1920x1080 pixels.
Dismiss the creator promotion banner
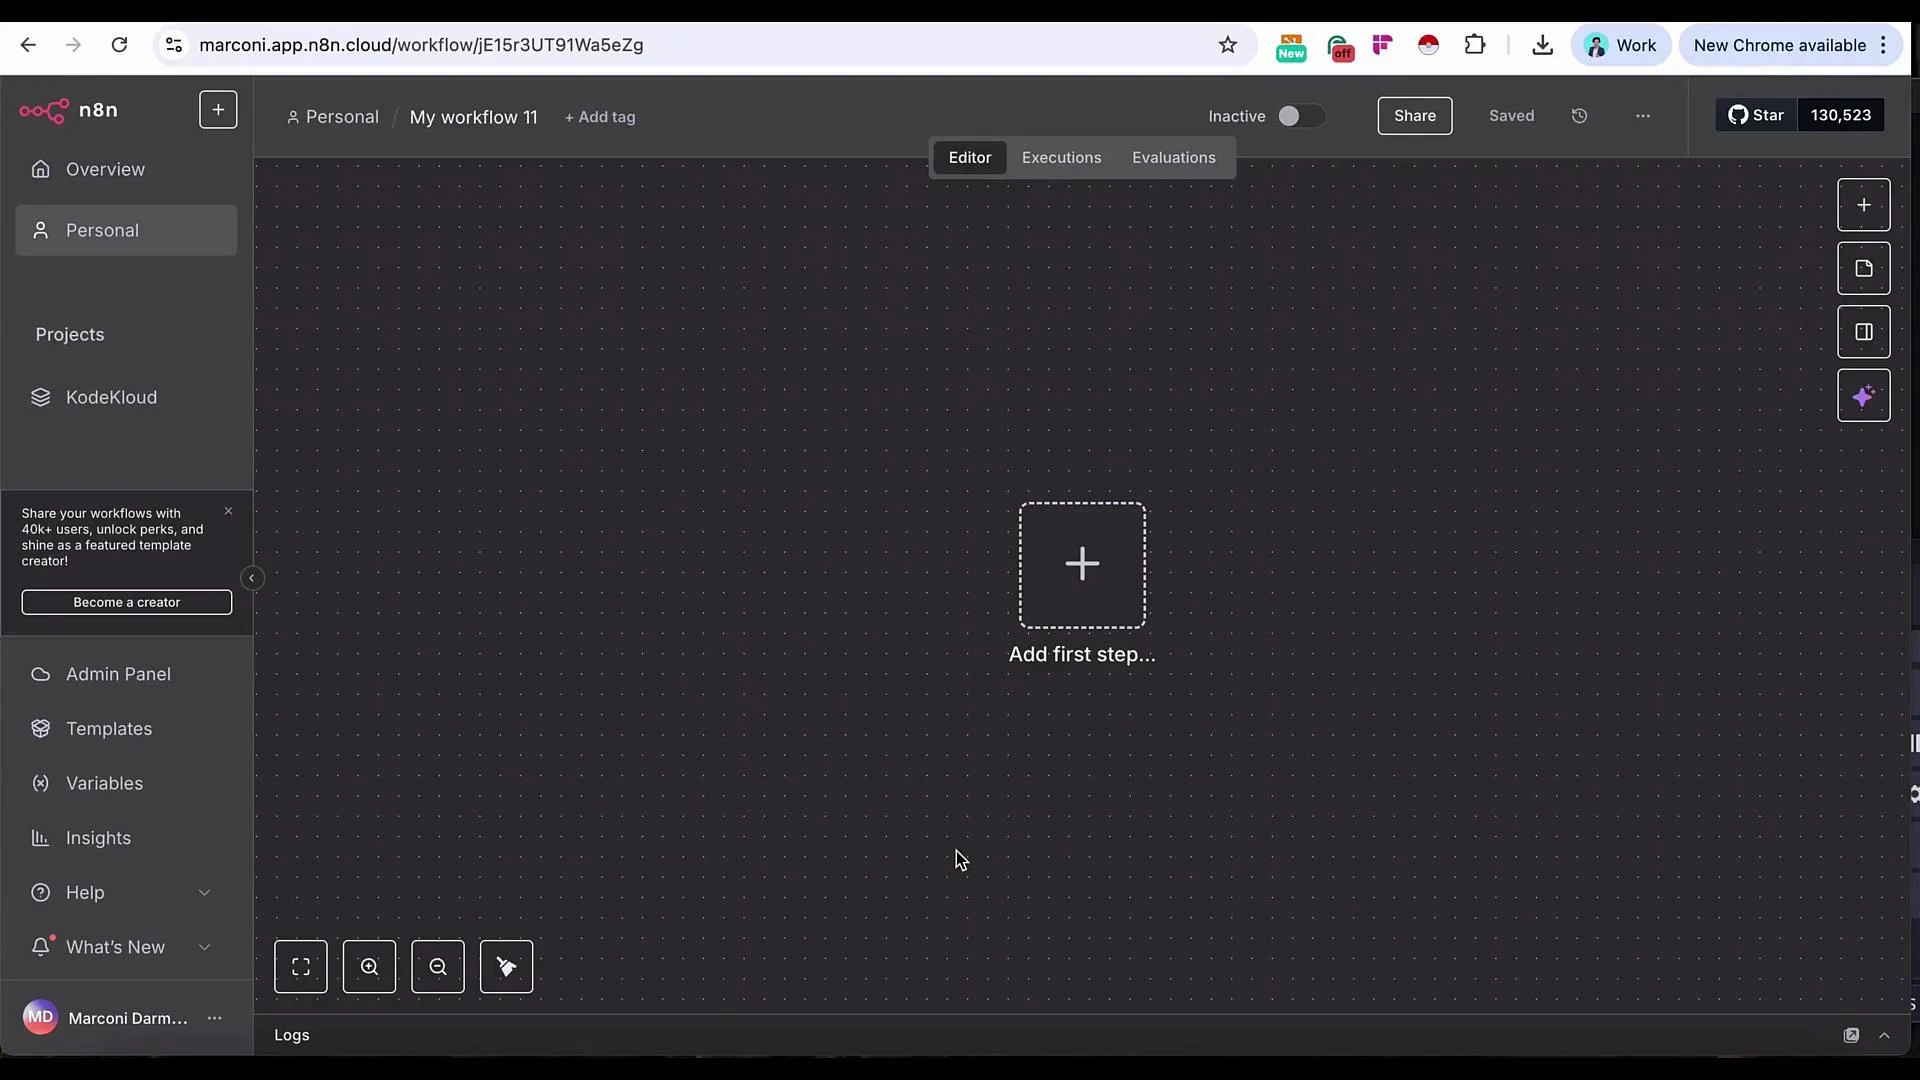[228, 511]
